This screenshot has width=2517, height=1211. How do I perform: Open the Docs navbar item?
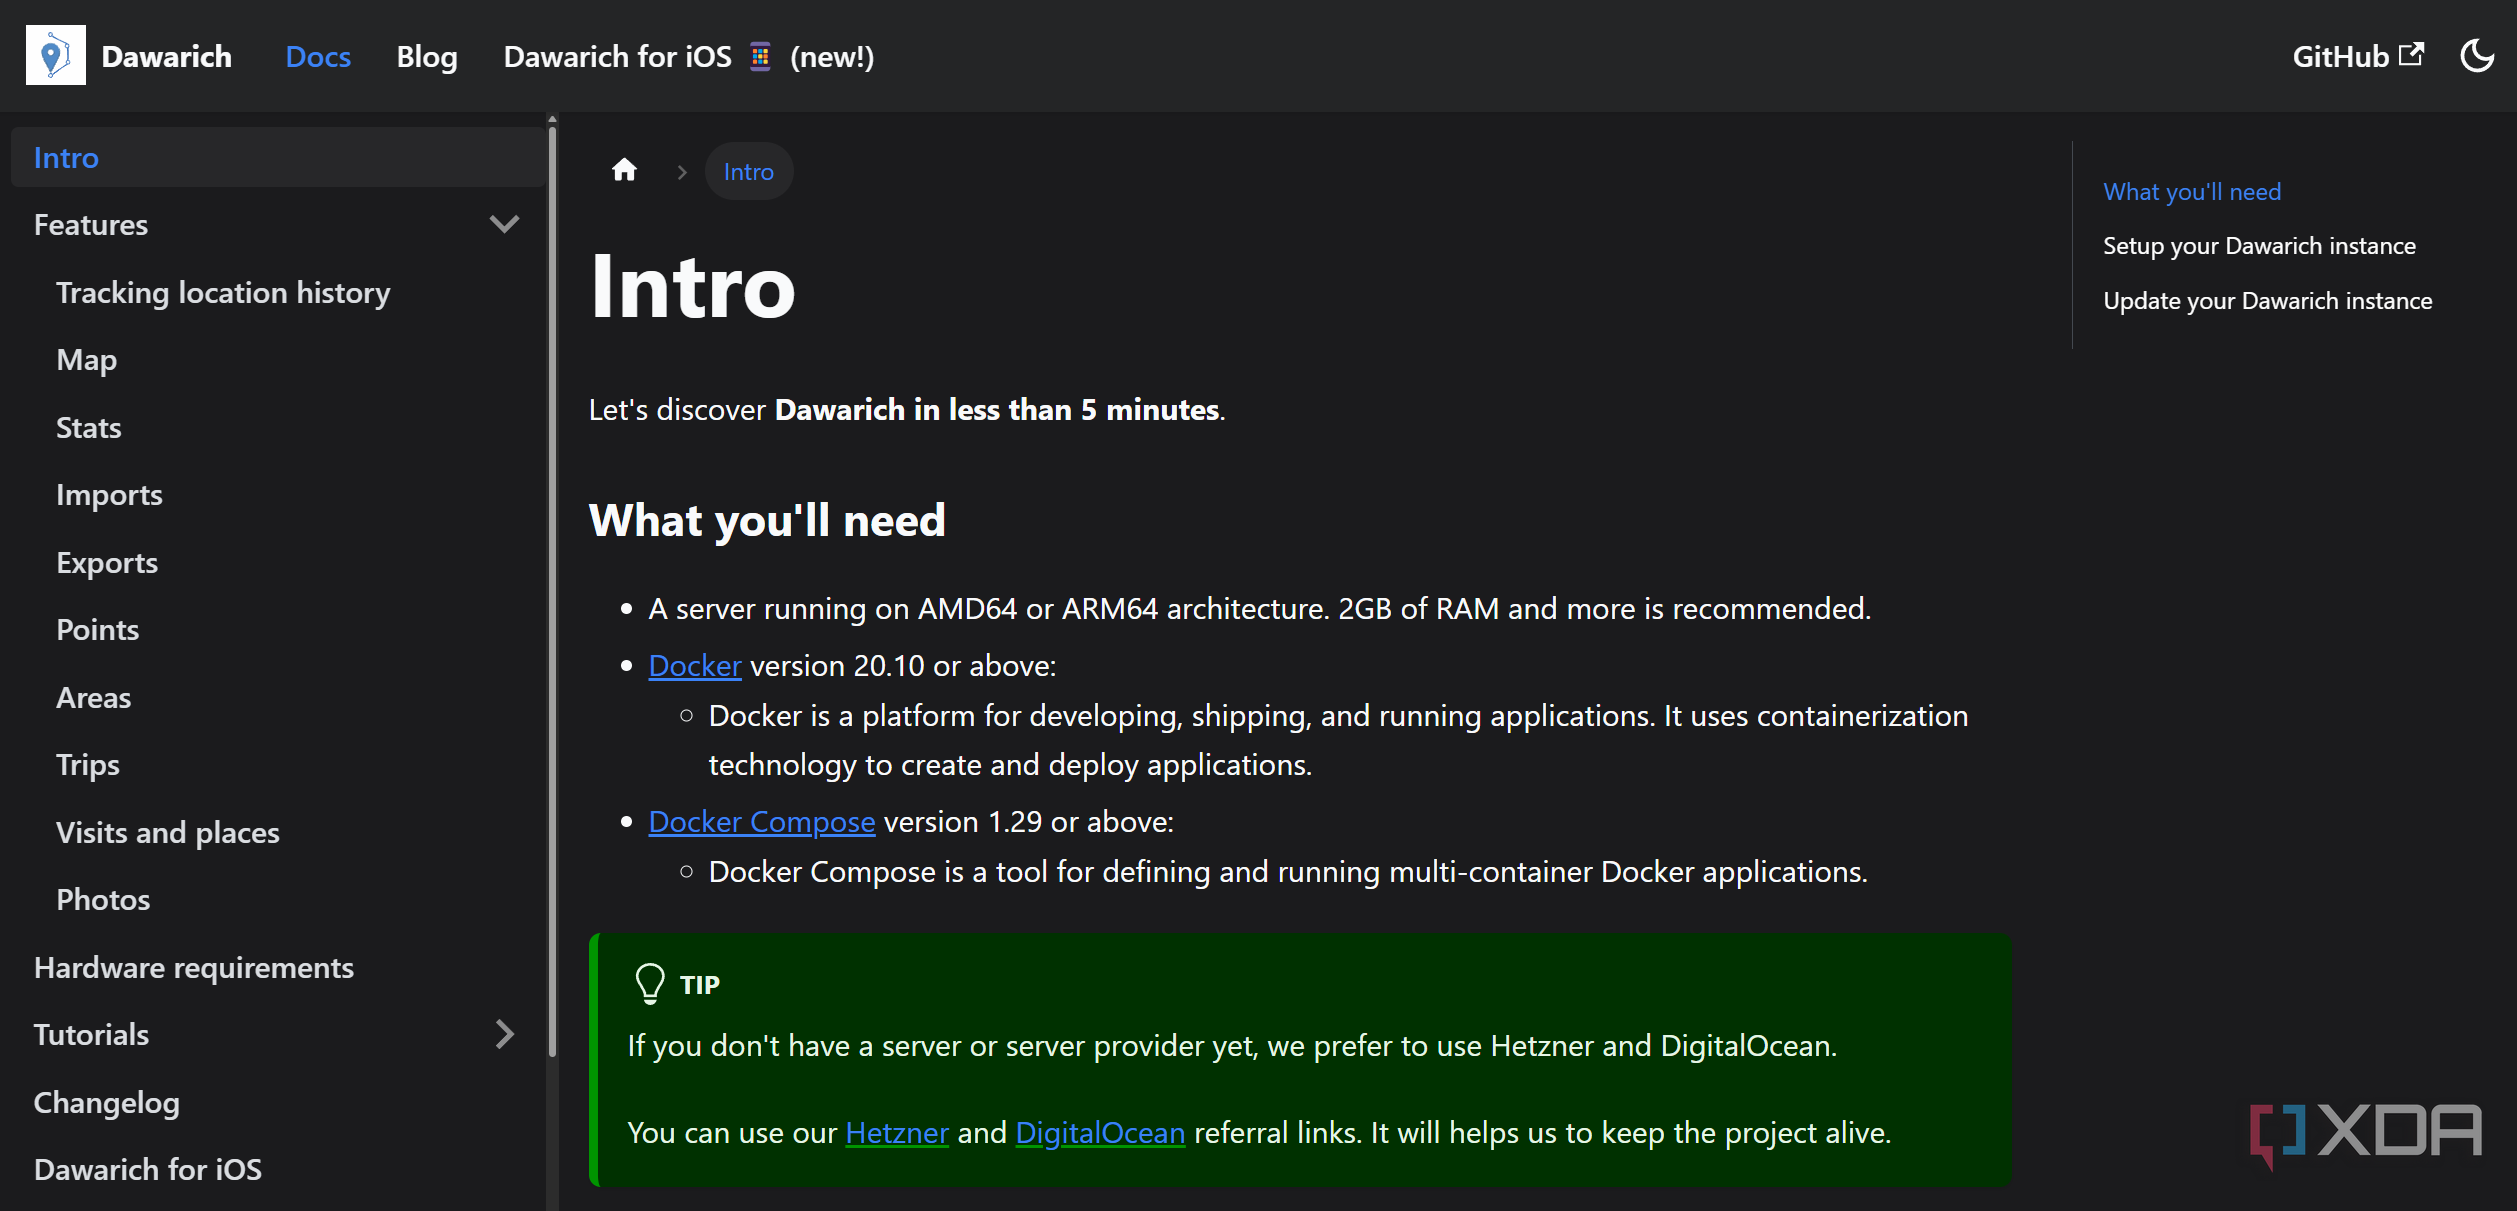pyautogui.click(x=318, y=56)
